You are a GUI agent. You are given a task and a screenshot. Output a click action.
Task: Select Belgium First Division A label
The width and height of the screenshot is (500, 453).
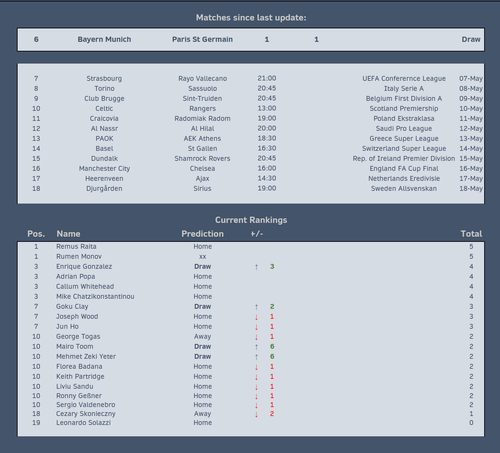(404, 99)
